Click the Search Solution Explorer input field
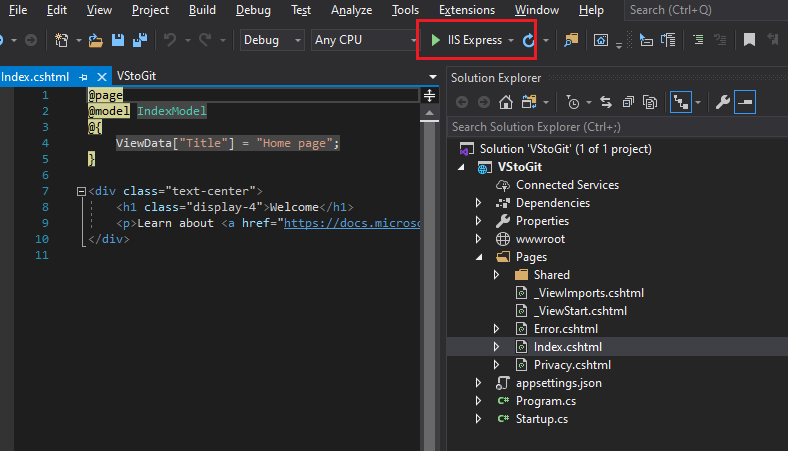Screen dimensions: 788x451 point(618,127)
